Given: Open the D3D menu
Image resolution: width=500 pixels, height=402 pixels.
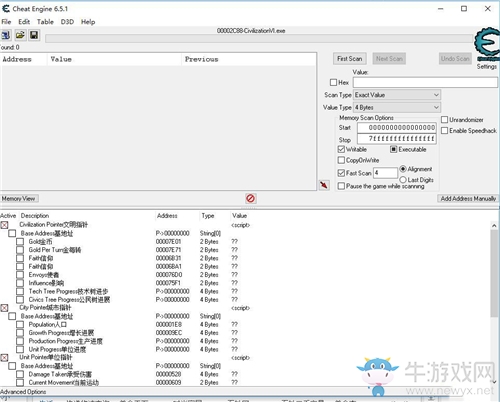Looking at the screenshot, I should 67,22.
